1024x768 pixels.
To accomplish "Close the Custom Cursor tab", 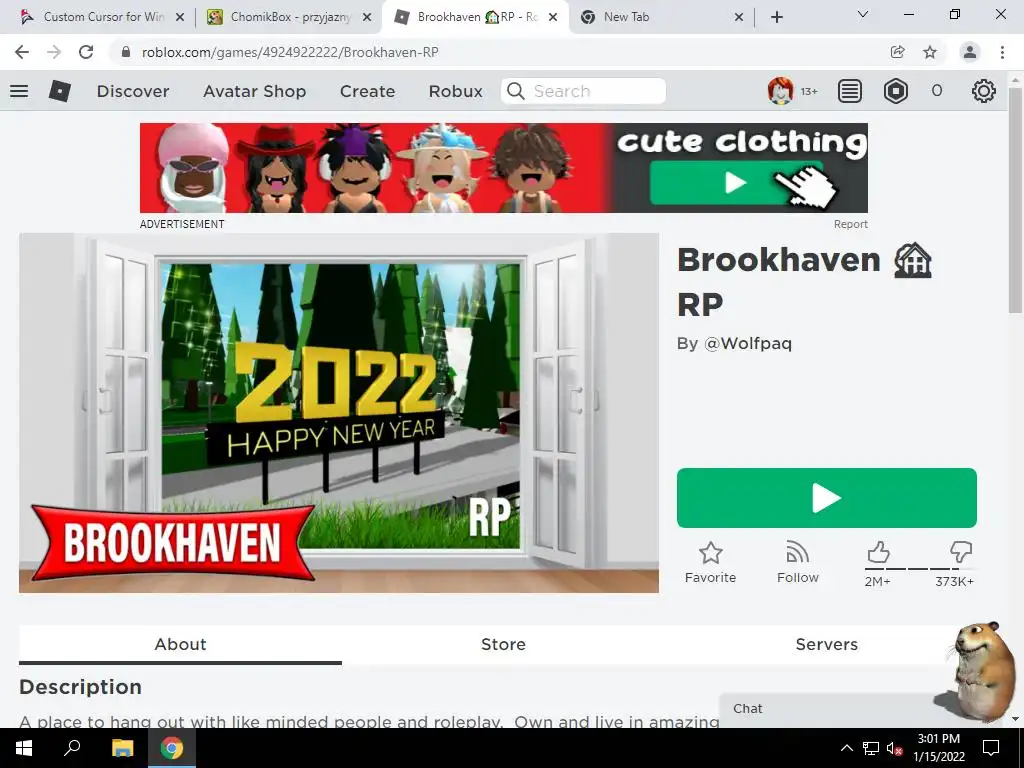I will [180, 17].
